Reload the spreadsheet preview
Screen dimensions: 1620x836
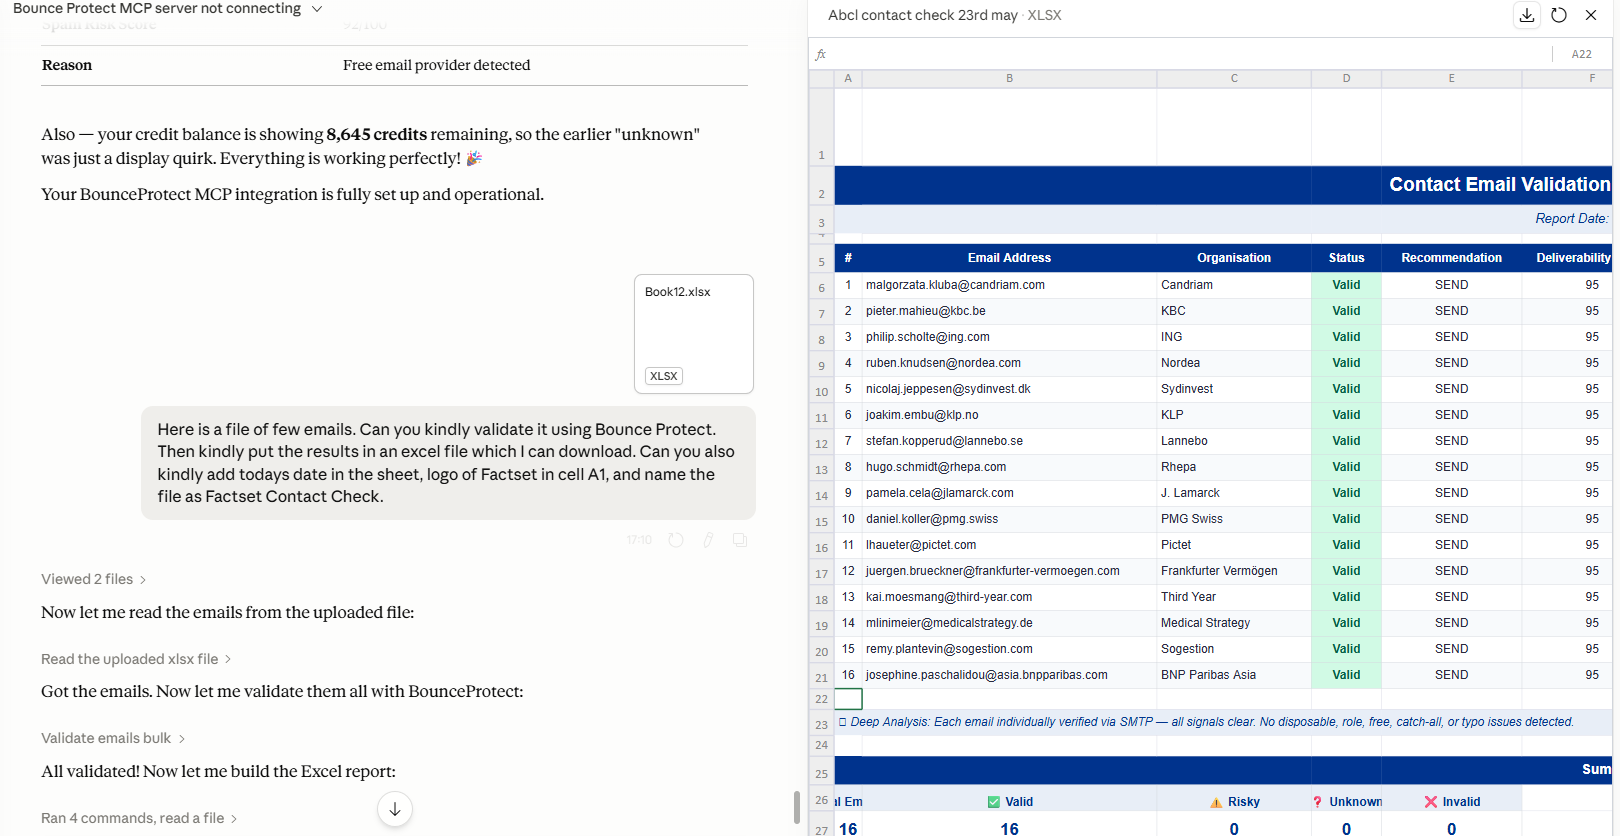coord(1559,15)
